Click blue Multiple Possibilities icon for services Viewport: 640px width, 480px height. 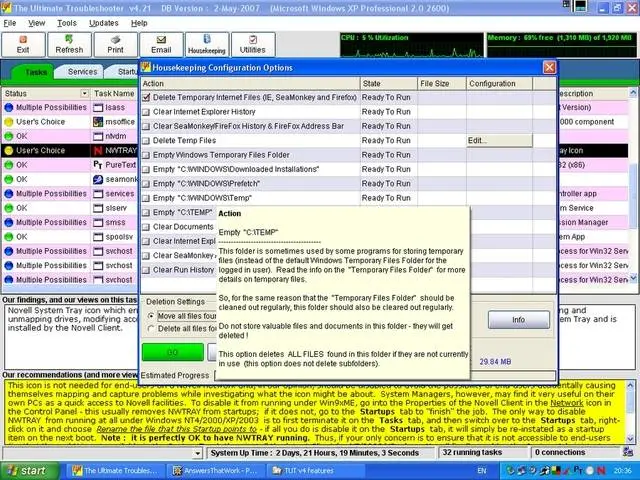(9, 194)
